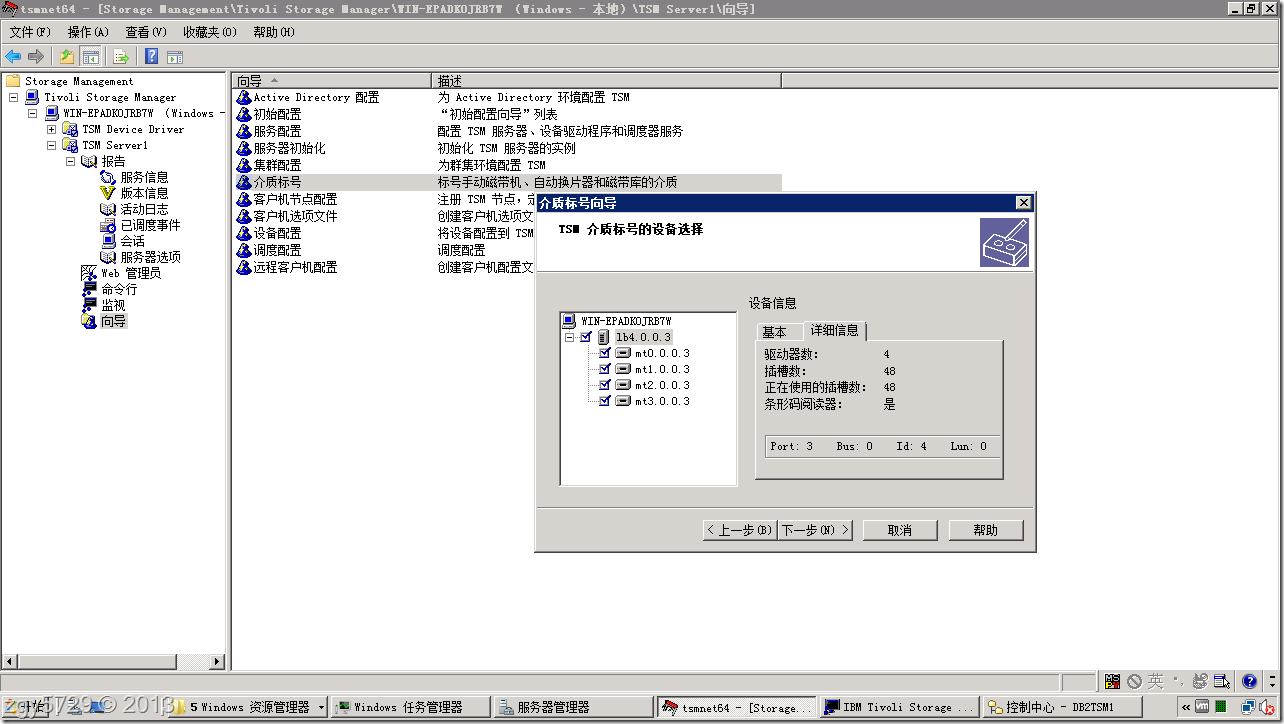Toggle checkbox for library lb4.0.0.3

[586, 337]
